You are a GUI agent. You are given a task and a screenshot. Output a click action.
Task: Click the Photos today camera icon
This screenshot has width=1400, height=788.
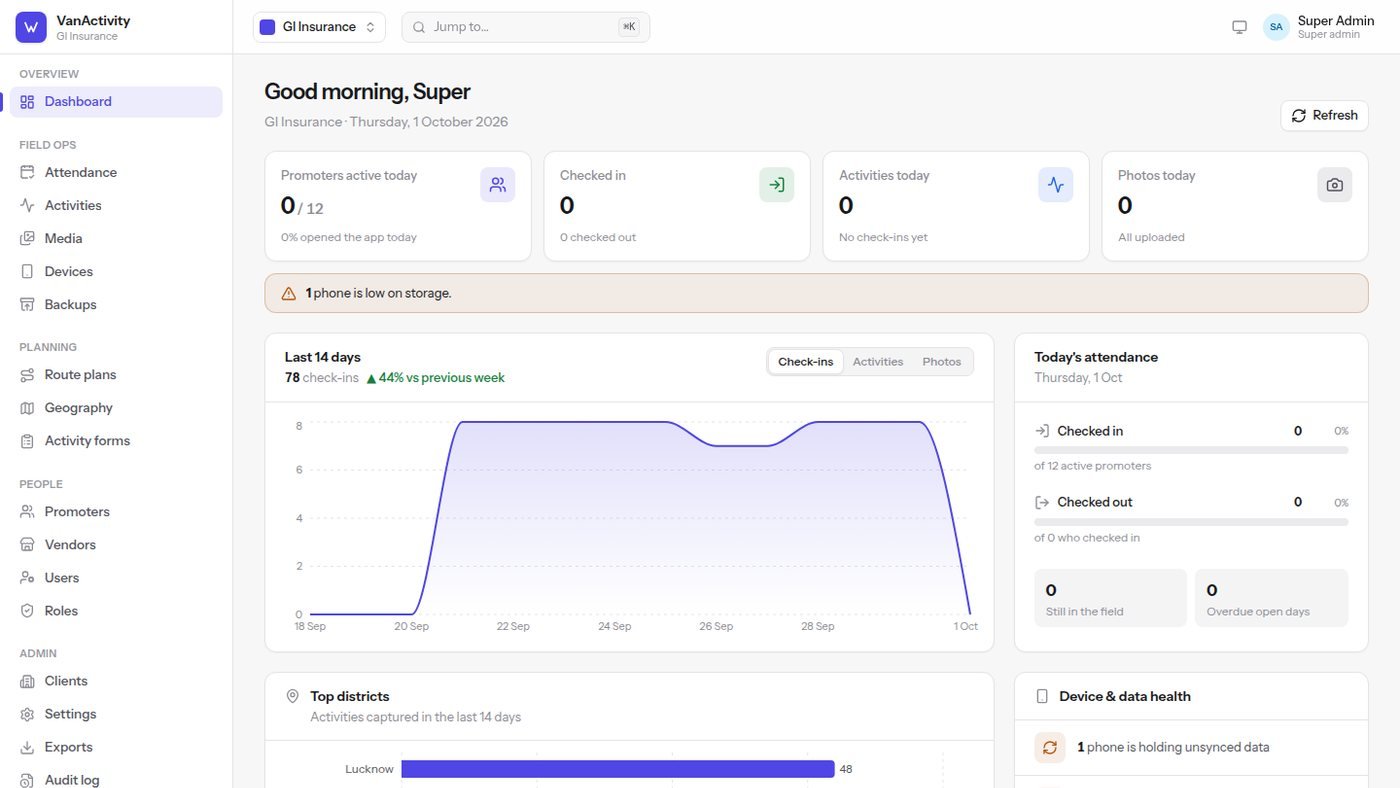1335,185
